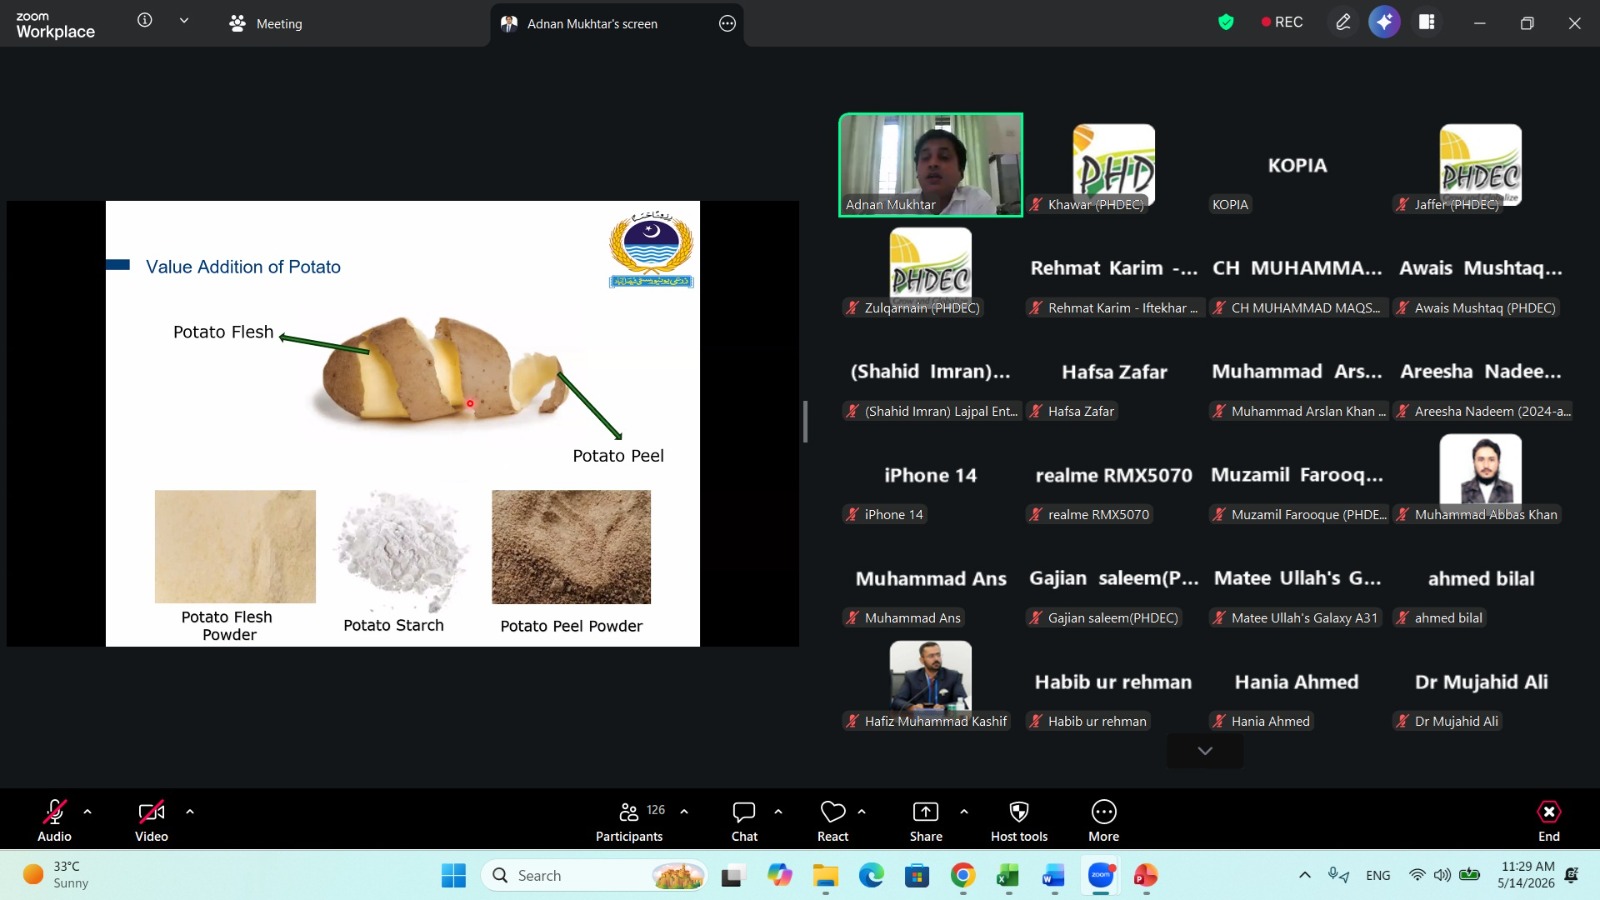1600x900 pixels.
Task: Click the REC recording indicator
Action: [1282, 22]
